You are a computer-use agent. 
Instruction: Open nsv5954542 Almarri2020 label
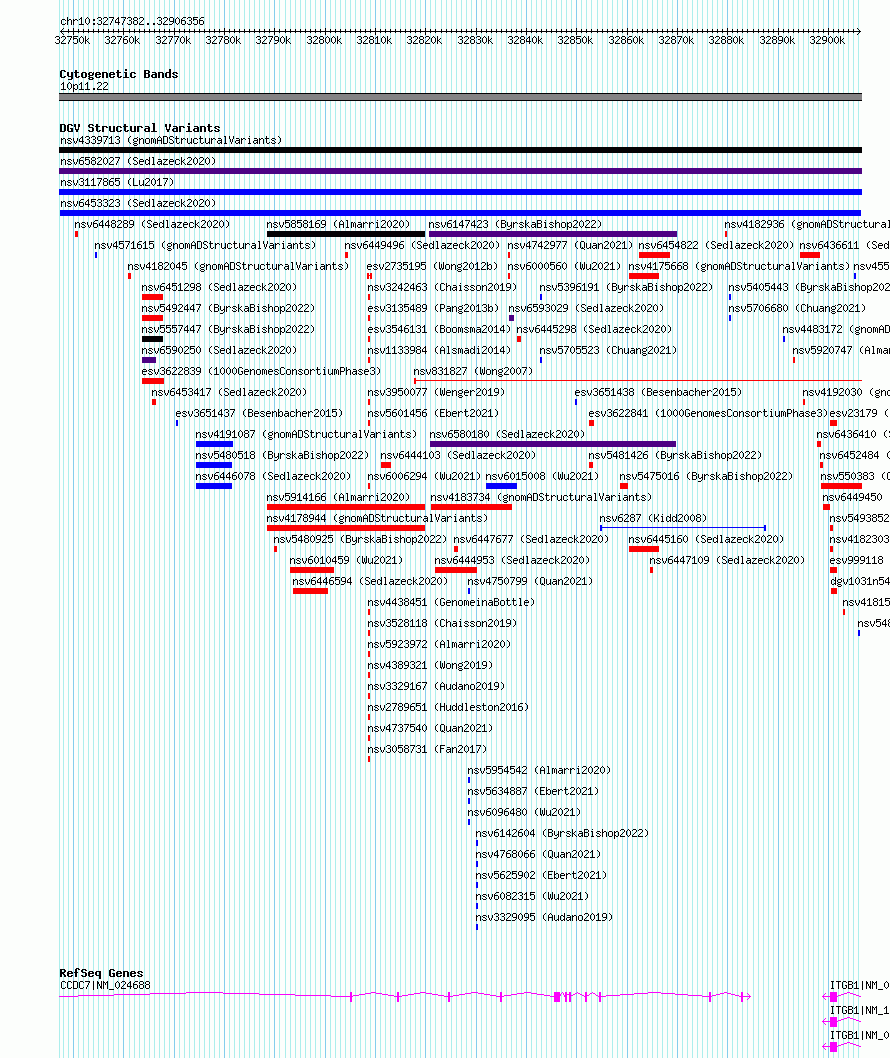[539, 770]
